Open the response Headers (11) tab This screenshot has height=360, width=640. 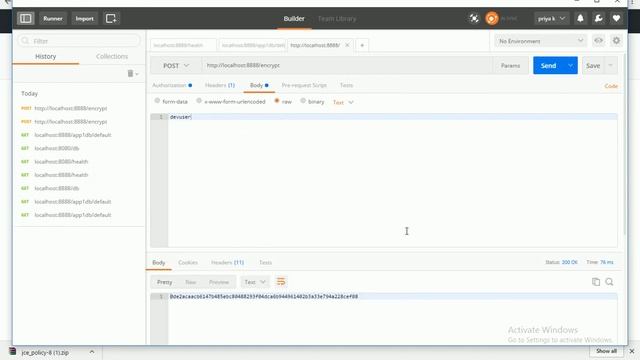pyautogui.click(x=227, y=262)
